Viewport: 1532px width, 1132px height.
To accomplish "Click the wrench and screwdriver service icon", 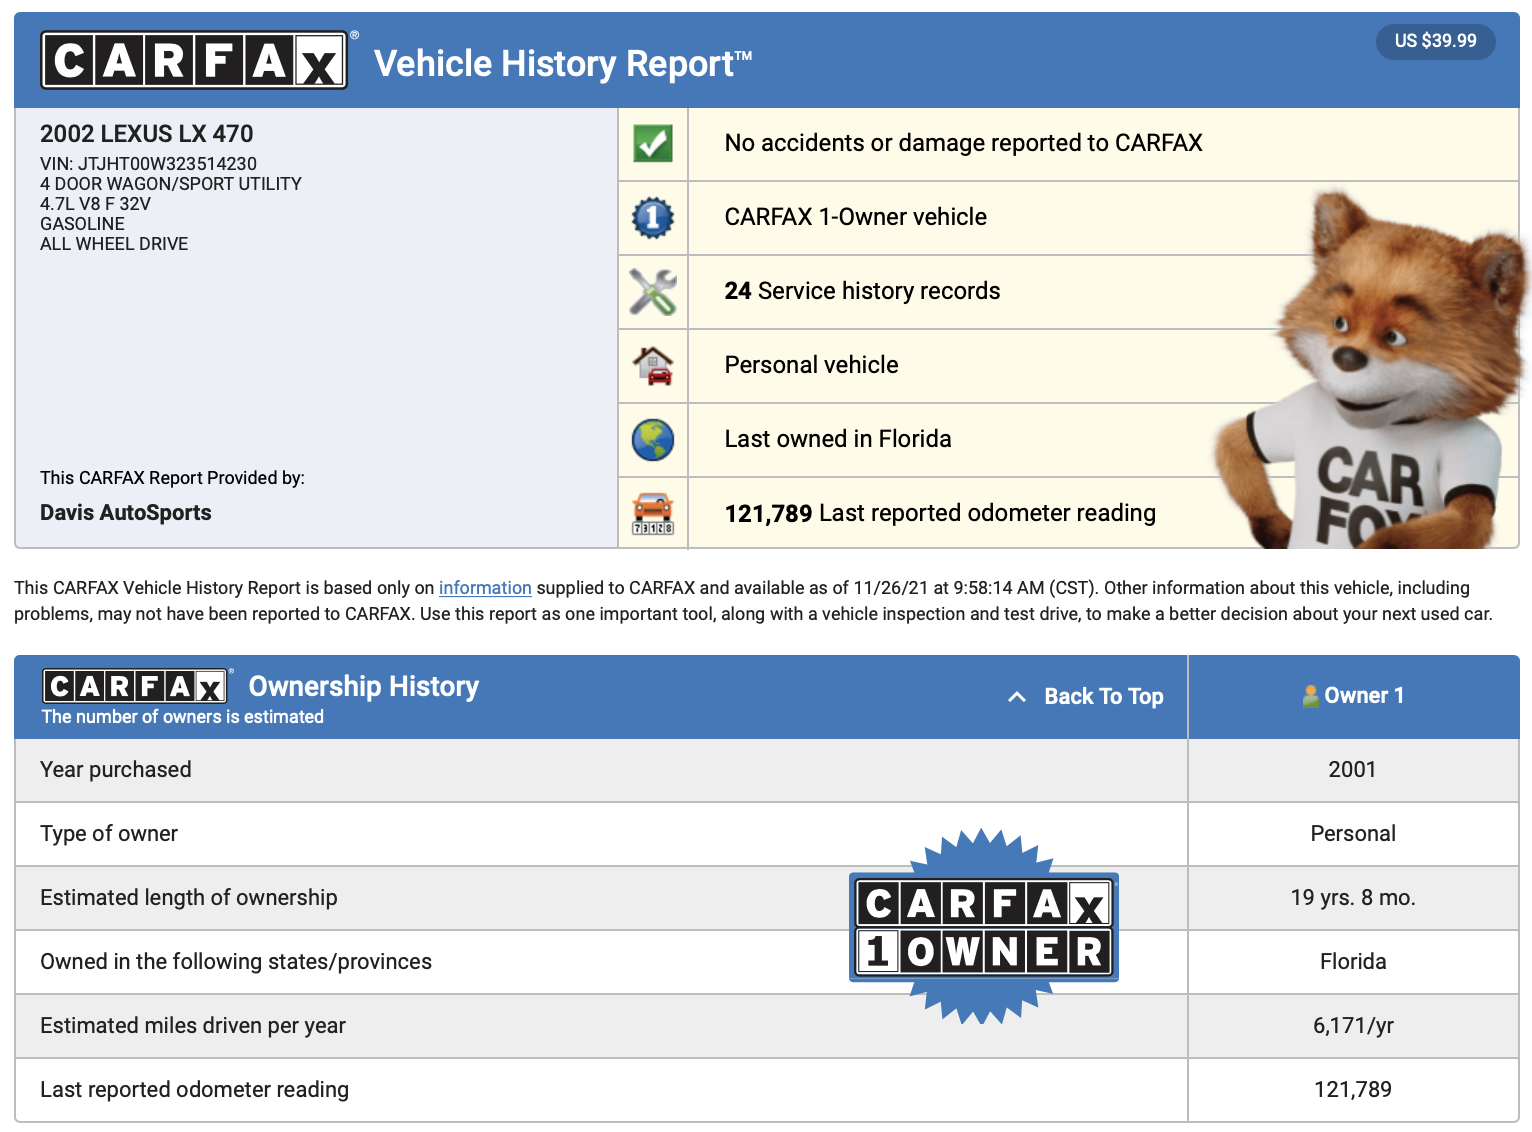I will (x=653, y=291).
